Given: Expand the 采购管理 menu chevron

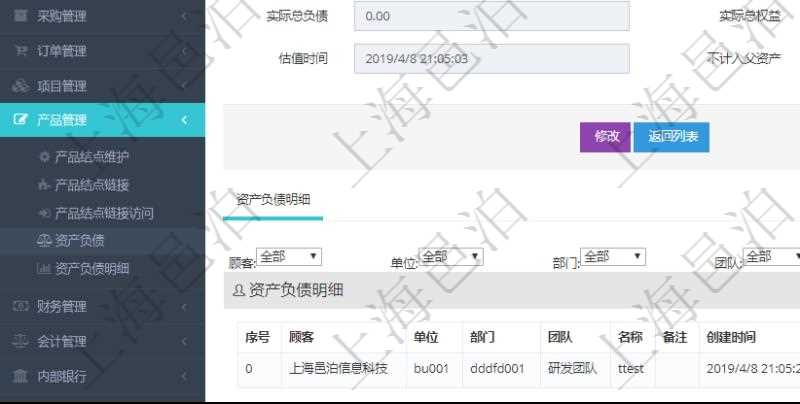Looking at the screenshot, I should click(x=184, y=16).
